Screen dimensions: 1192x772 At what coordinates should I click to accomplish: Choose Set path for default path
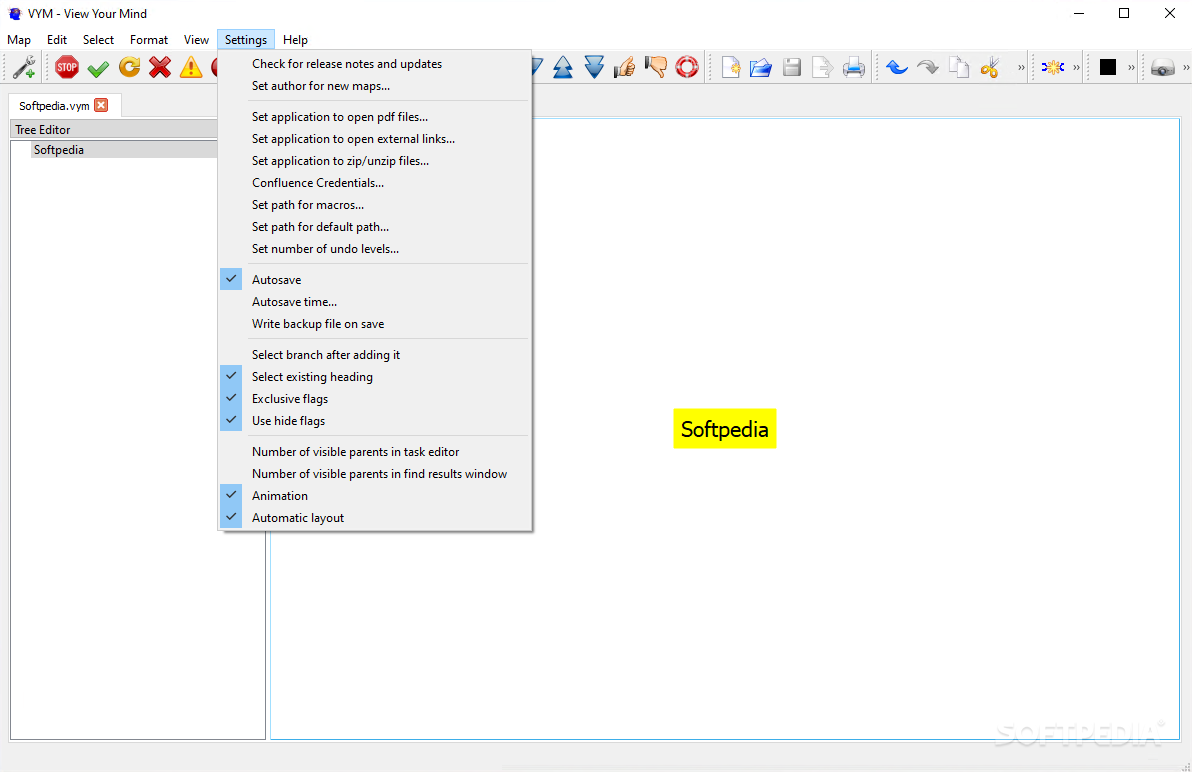[375, 227]
